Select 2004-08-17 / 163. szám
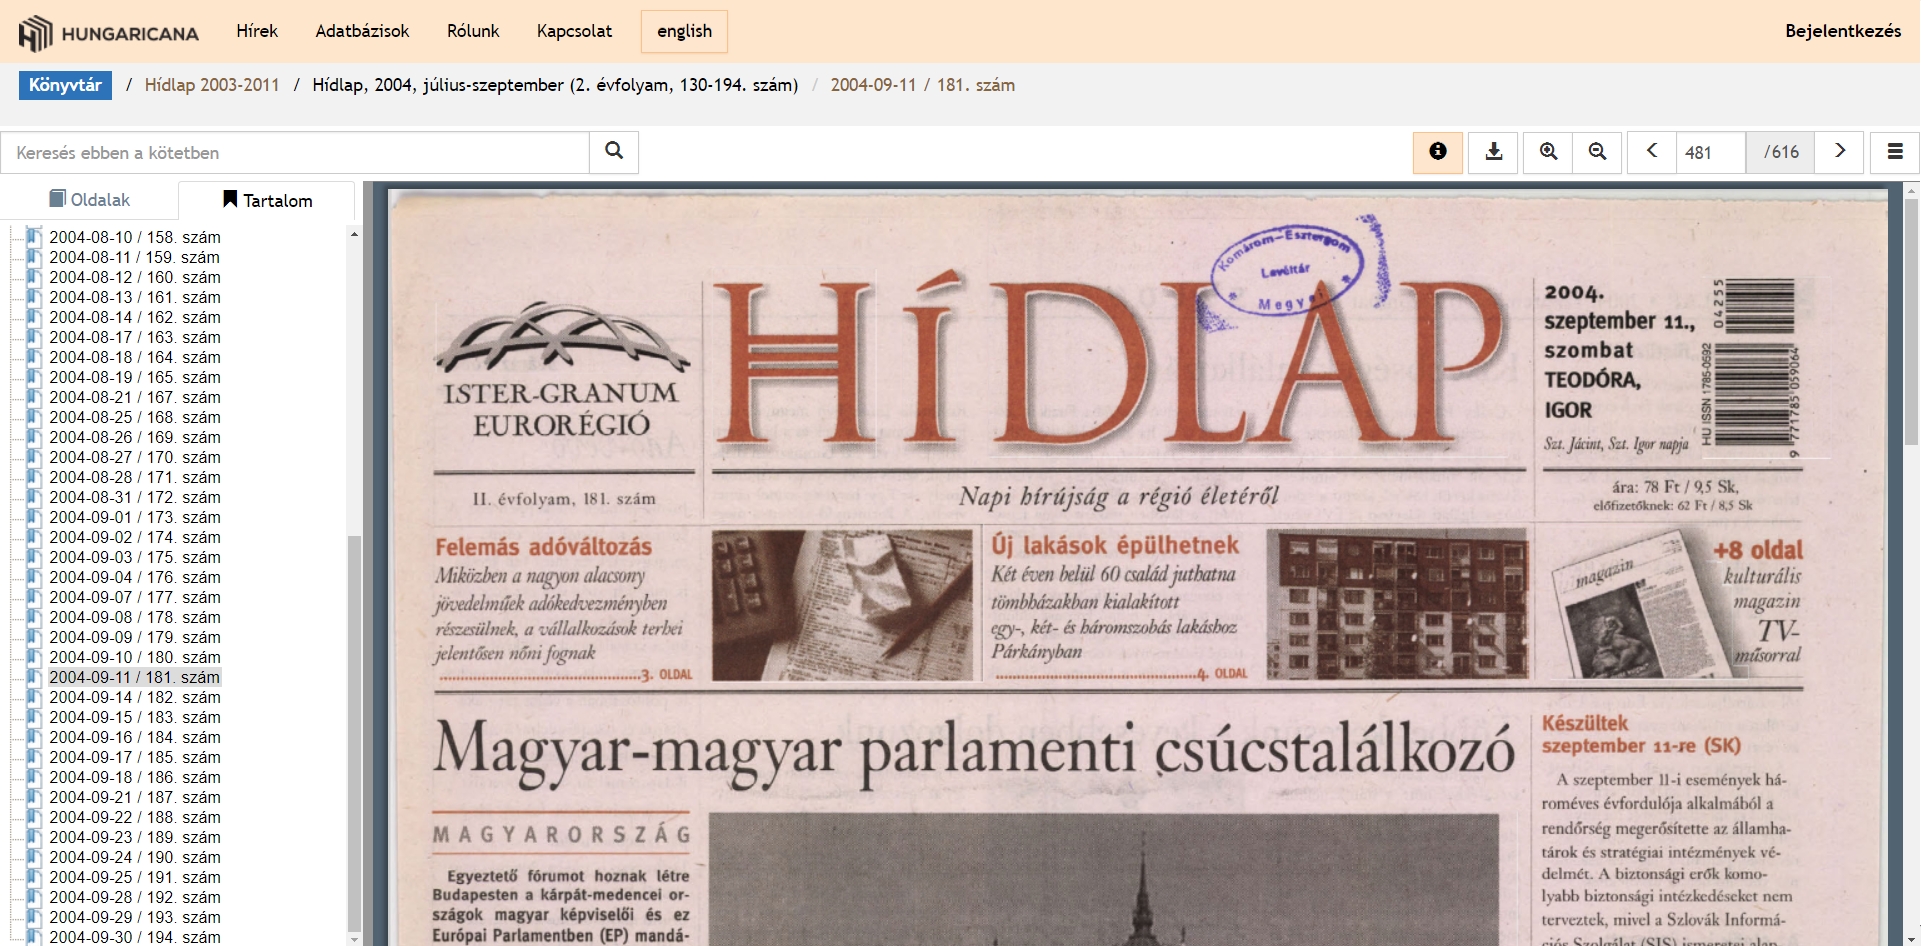The height and width of the screenshot is (946, 1921). point(135,337)
